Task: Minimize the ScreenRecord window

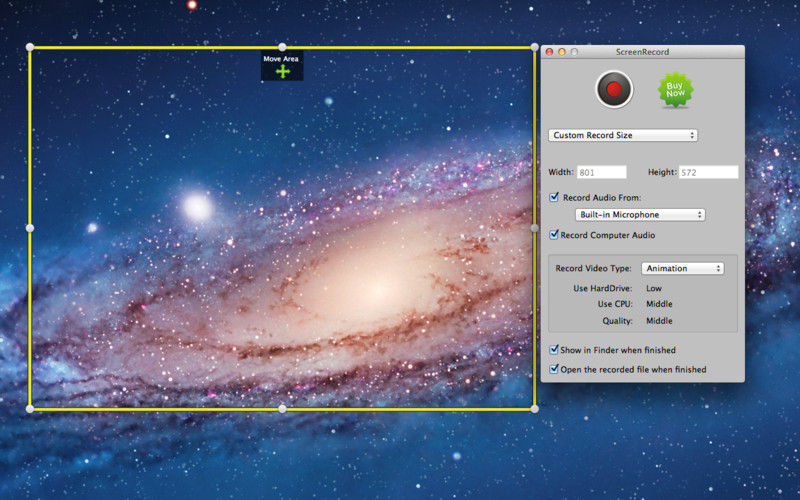Action: tap(562, 52)
